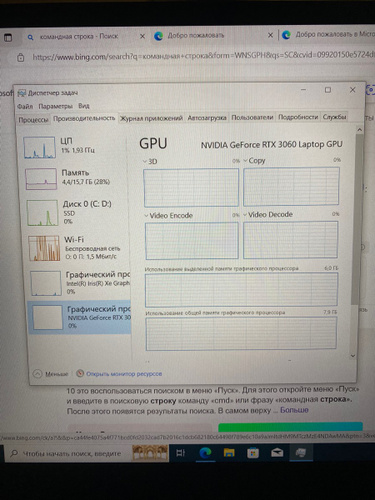Select the Wi-Fi network graph entry
375x500 pixels.
[79, 248]
